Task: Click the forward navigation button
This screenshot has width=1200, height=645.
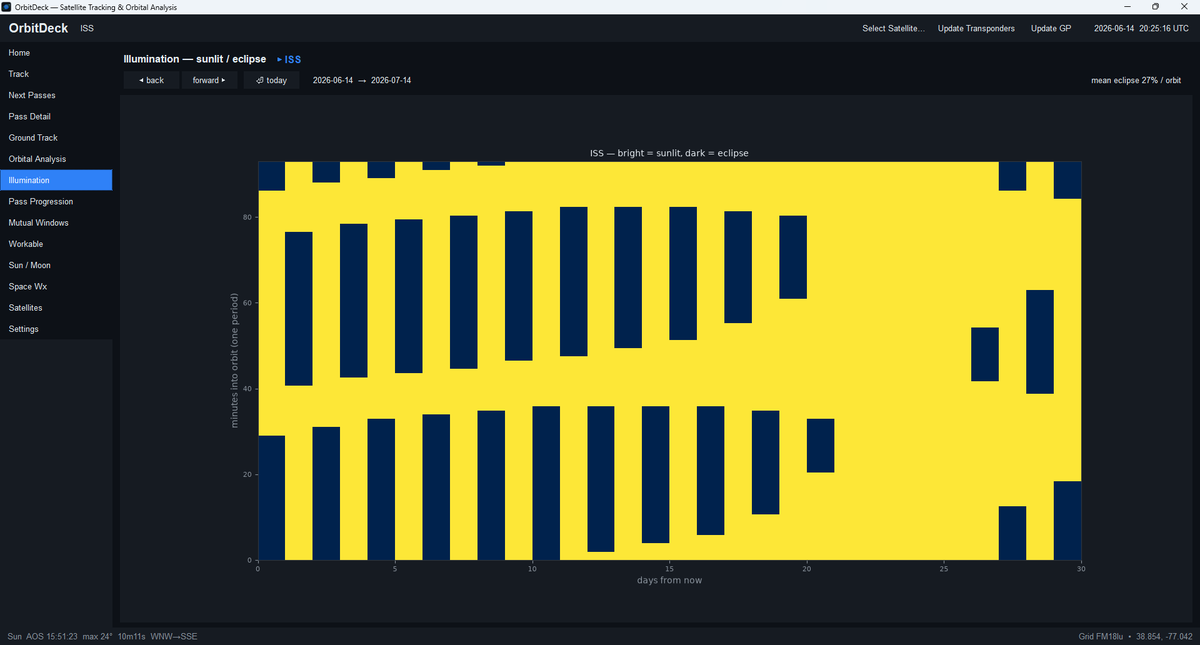Action: (210, 80)
